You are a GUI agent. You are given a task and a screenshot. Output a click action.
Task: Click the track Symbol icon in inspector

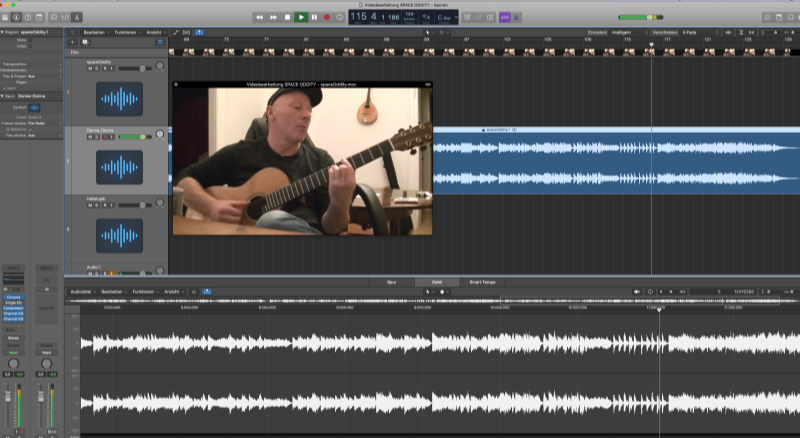[x=34, y=108]
